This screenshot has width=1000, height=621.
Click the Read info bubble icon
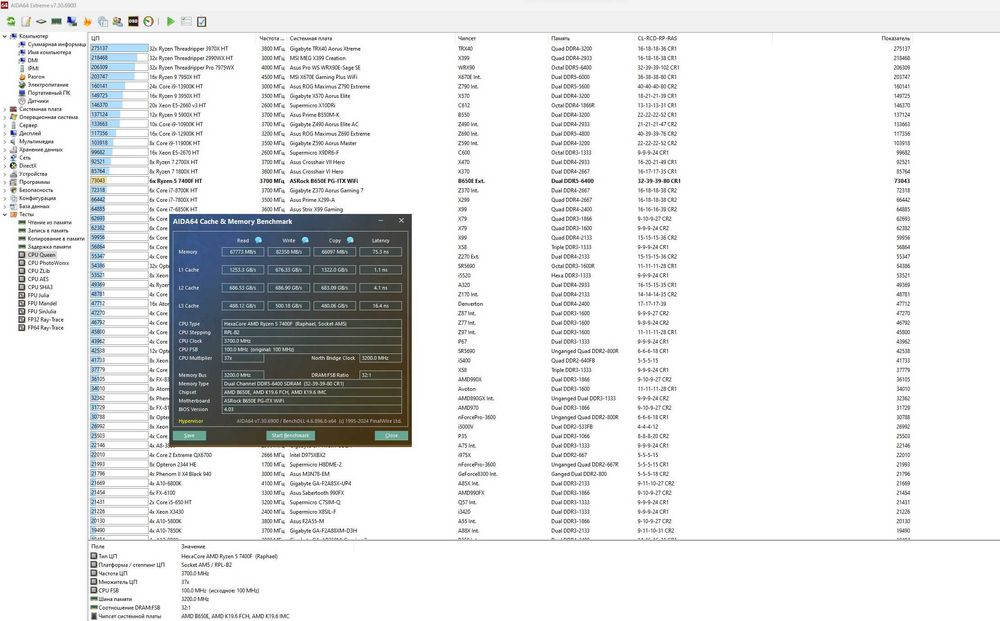pos(258,240)
